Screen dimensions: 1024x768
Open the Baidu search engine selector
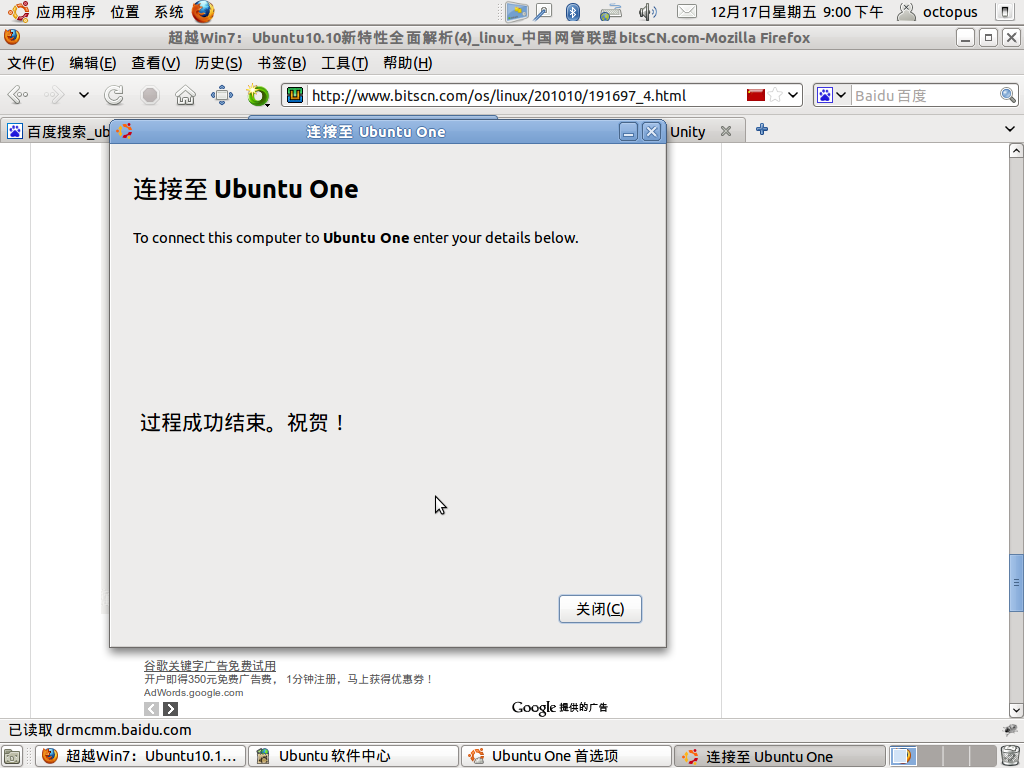[832, 95]
